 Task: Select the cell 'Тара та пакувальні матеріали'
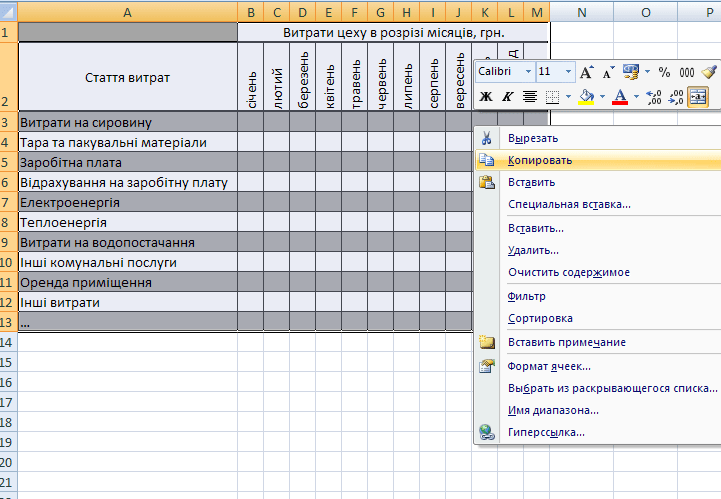click(127, 142)
